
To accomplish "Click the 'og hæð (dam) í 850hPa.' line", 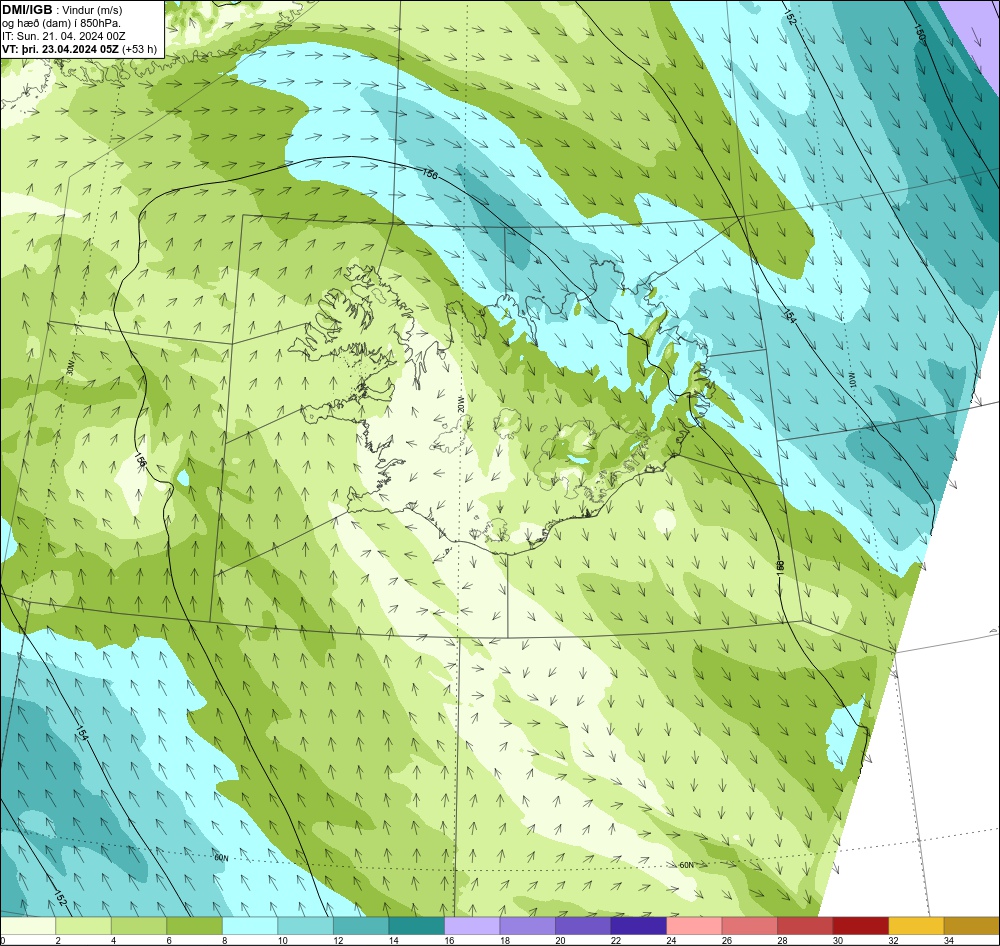I will (x=61, y=23).
